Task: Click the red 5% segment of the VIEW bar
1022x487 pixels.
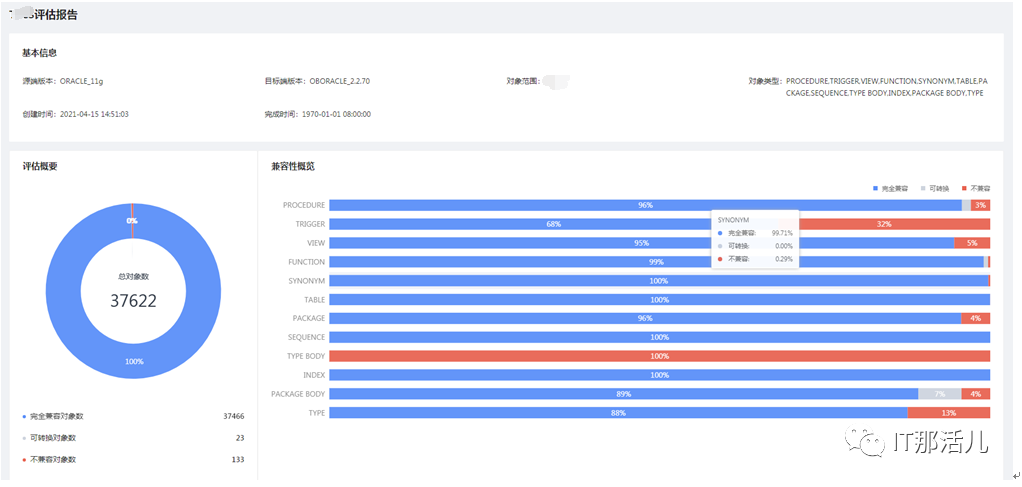Action: tap(972, 243)
